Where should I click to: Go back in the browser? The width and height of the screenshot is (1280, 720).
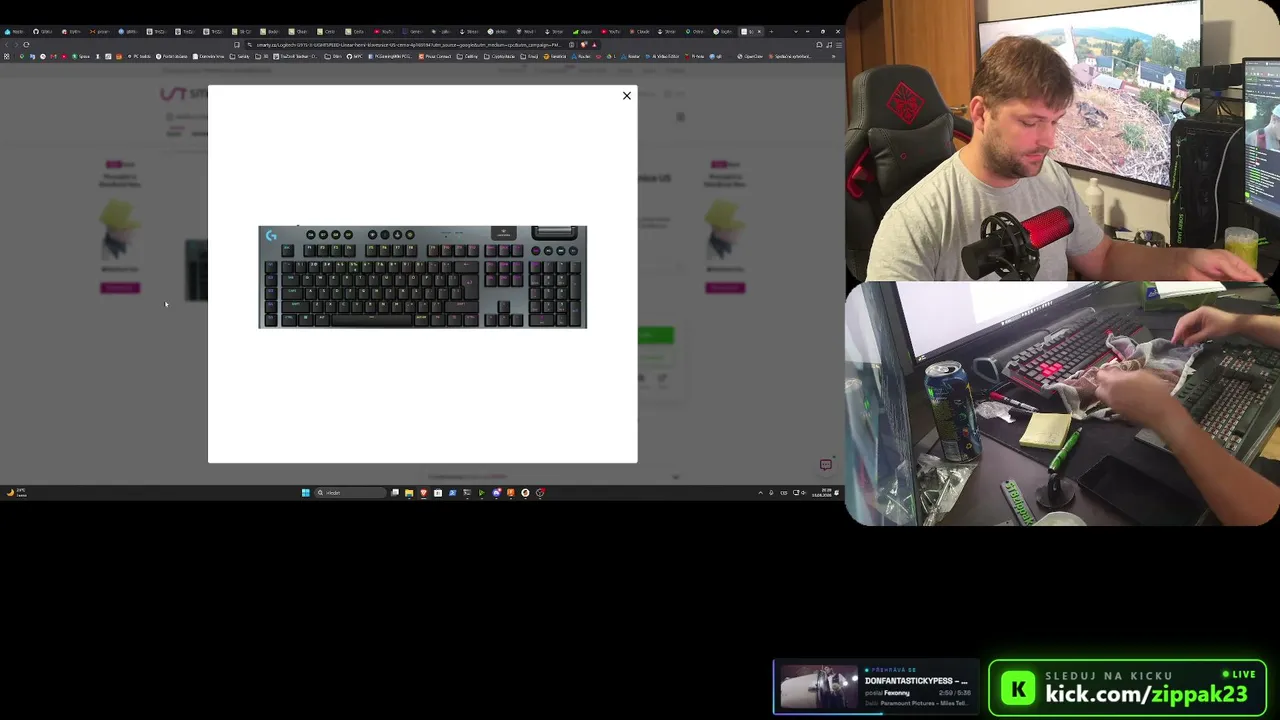(x=6, y=44)
